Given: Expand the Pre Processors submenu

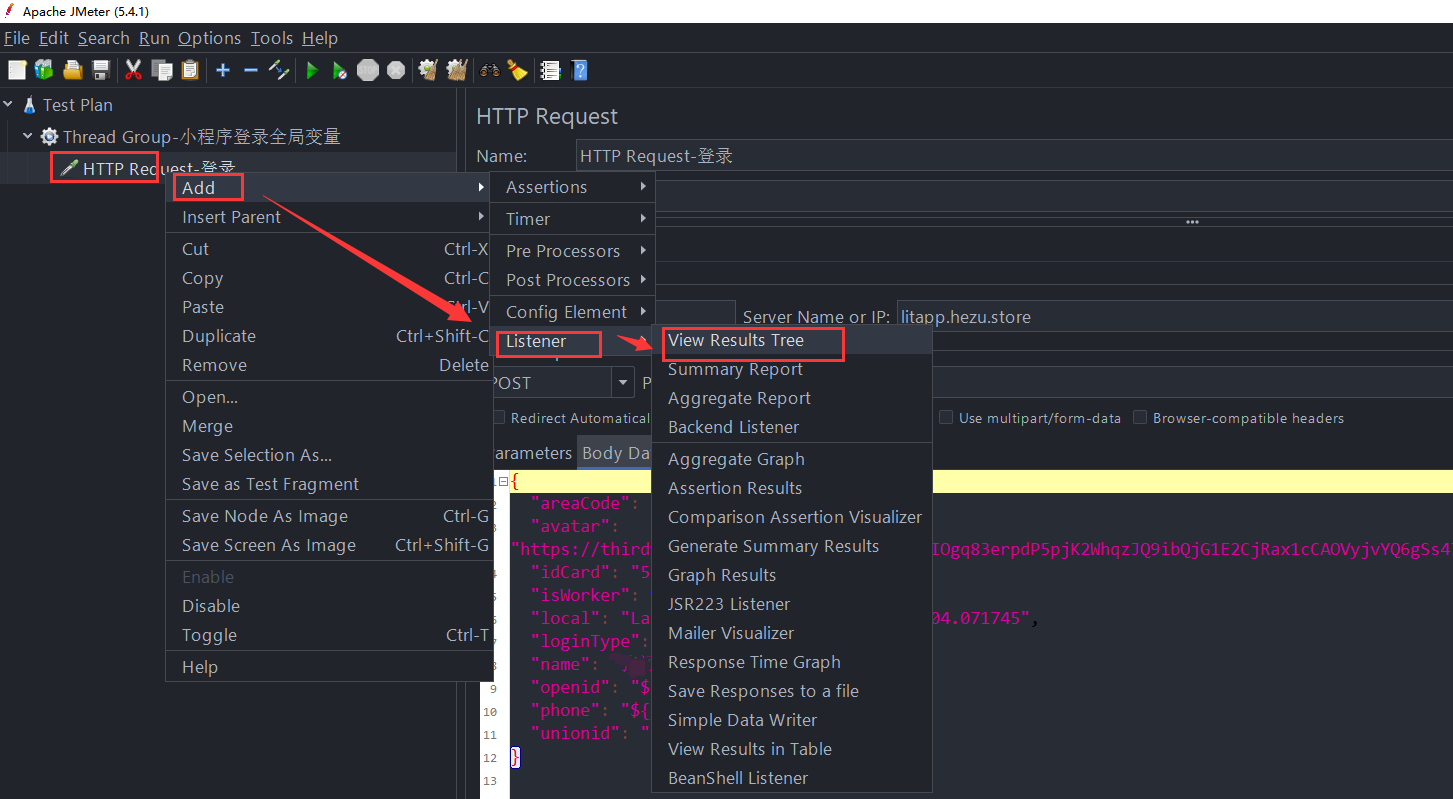Looking at the screenshot, I should pyautogui.click(x=572, y=251).
